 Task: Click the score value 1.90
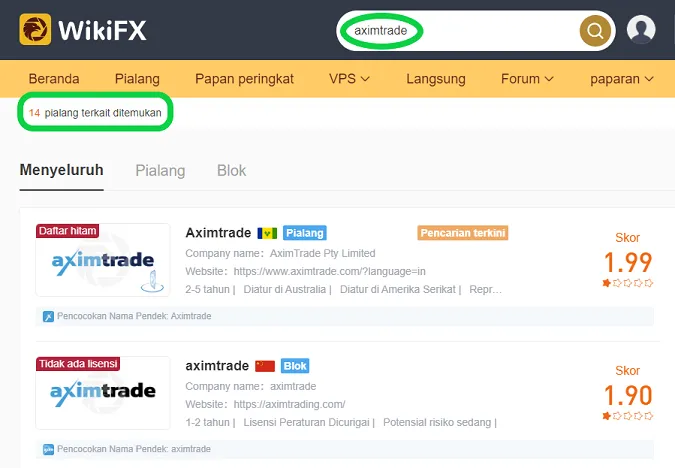coord(628,395)
